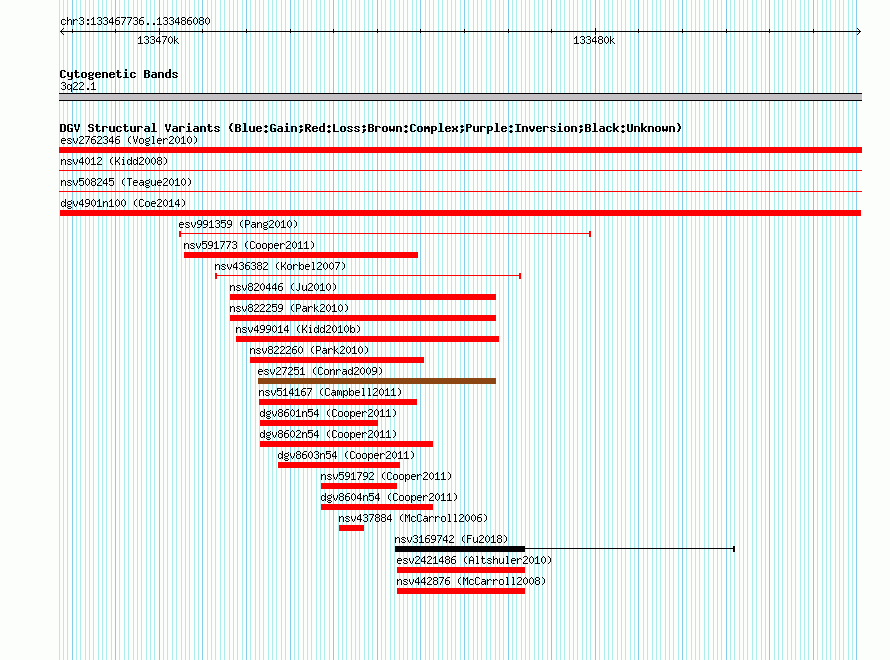Click the esv2762346 (Vogler2010) variant label
The image size is (890, 660).
click(x=129, y=140)
